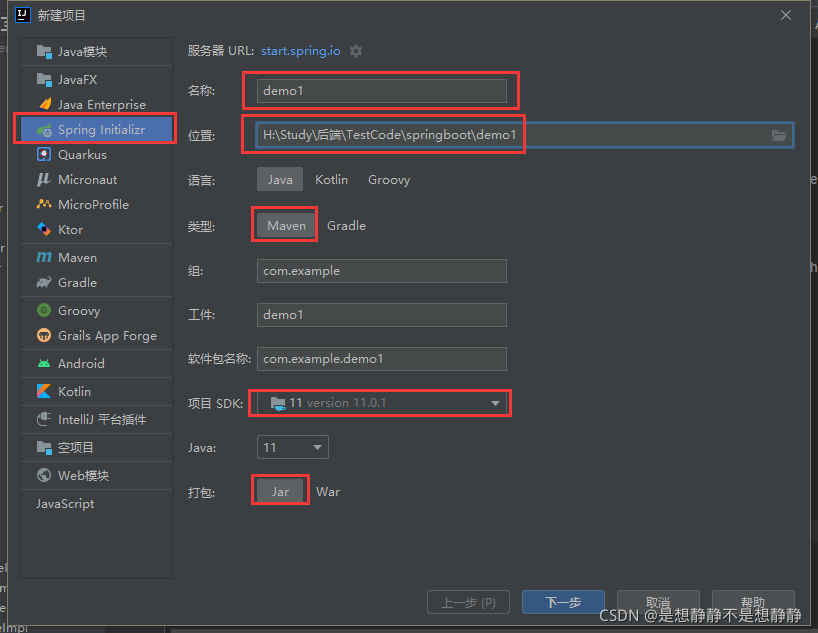Click the 软件包名称 field
818x633 pixels.
pos(382,359)
